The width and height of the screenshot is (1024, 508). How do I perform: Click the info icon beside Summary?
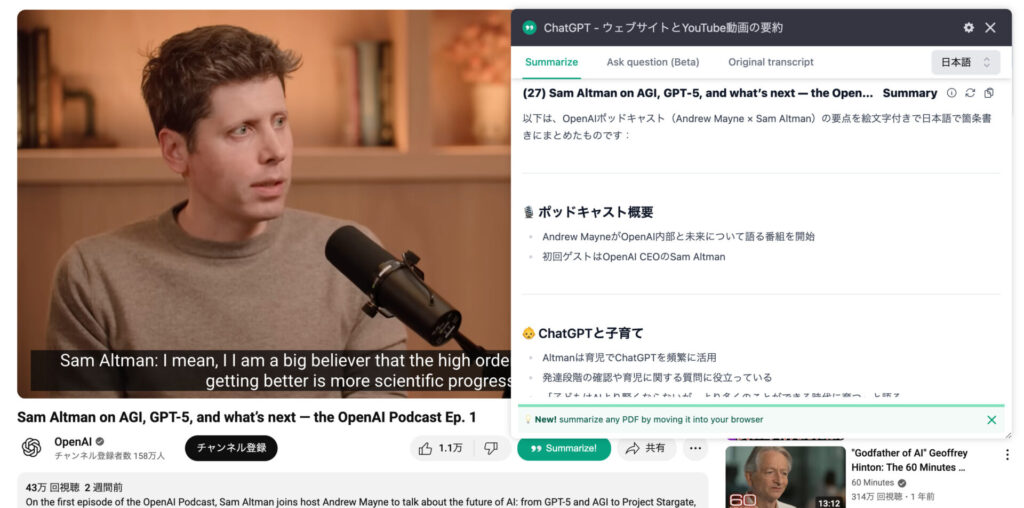point(952,93)
